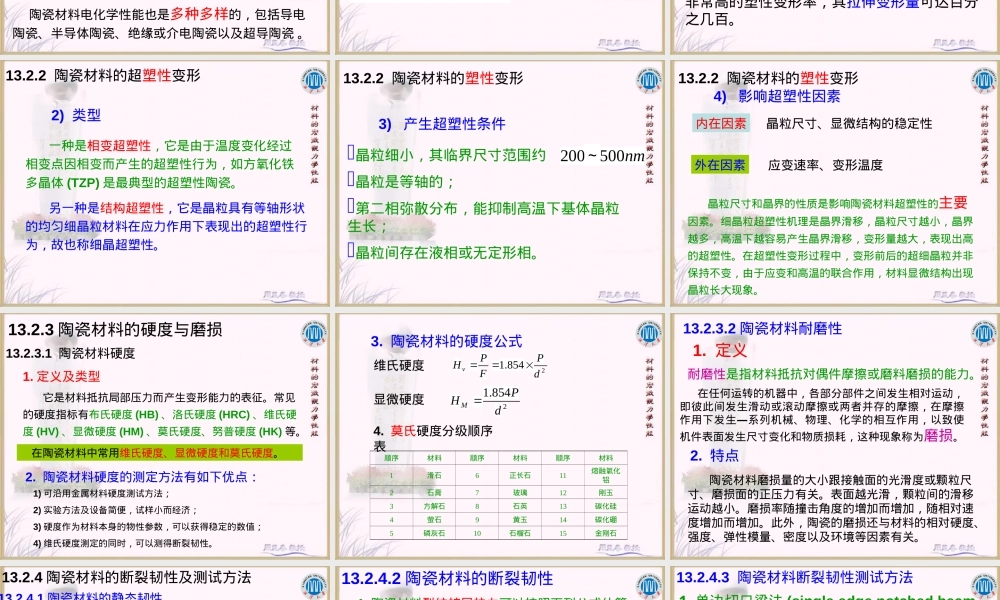Click the 滑石 cell in the hardness table
The height and width of the screenshot is (600, 1000).
(x=434, y=475)
